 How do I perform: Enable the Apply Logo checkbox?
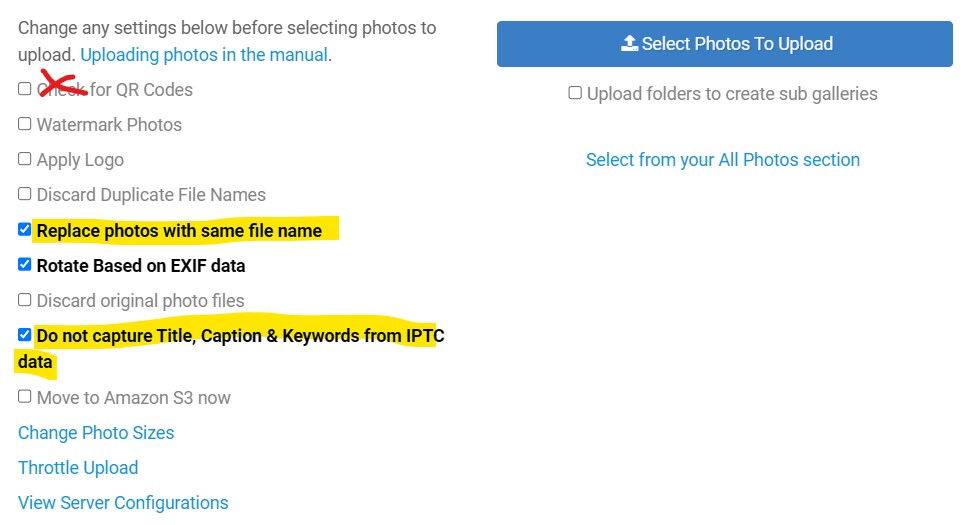(x=24, y=159)
